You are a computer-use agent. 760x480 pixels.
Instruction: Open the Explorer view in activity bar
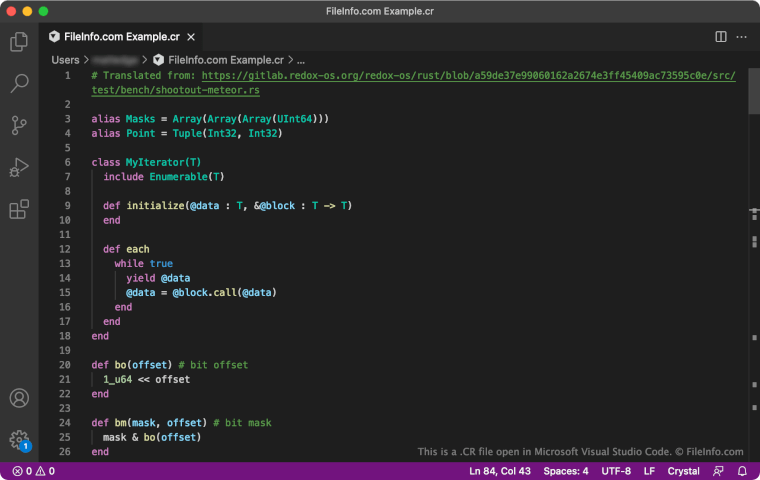click(x=19, y=42)
